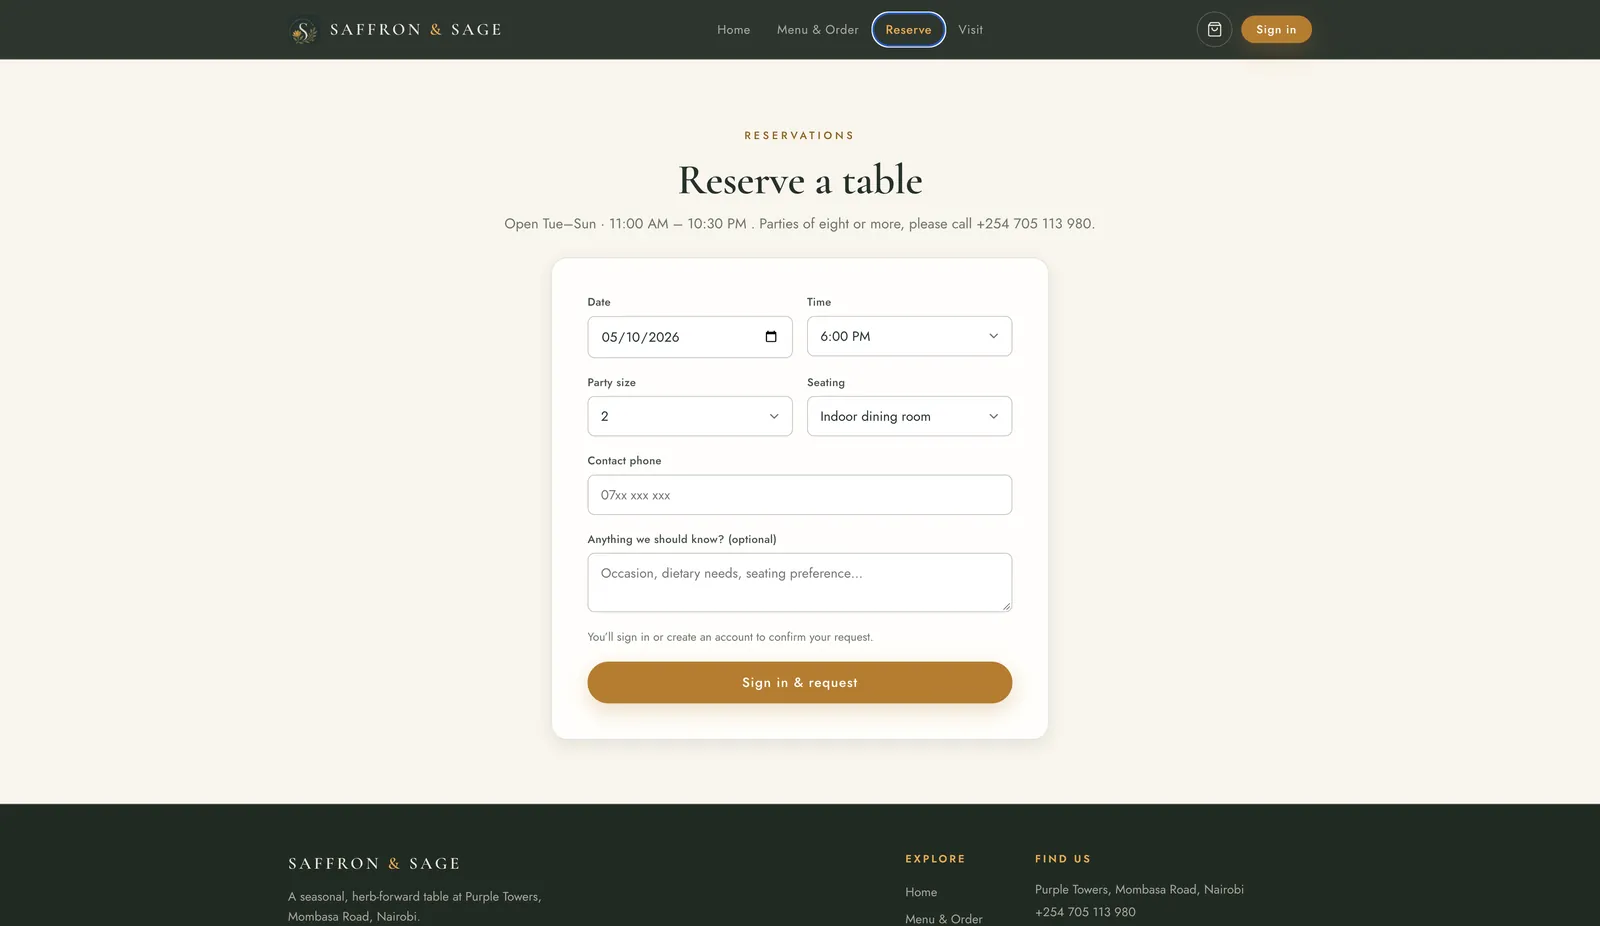This screenshot has width=1600, height=926.
Task: Click the sign in confirmation note text
Action: (x=730, y=637)
